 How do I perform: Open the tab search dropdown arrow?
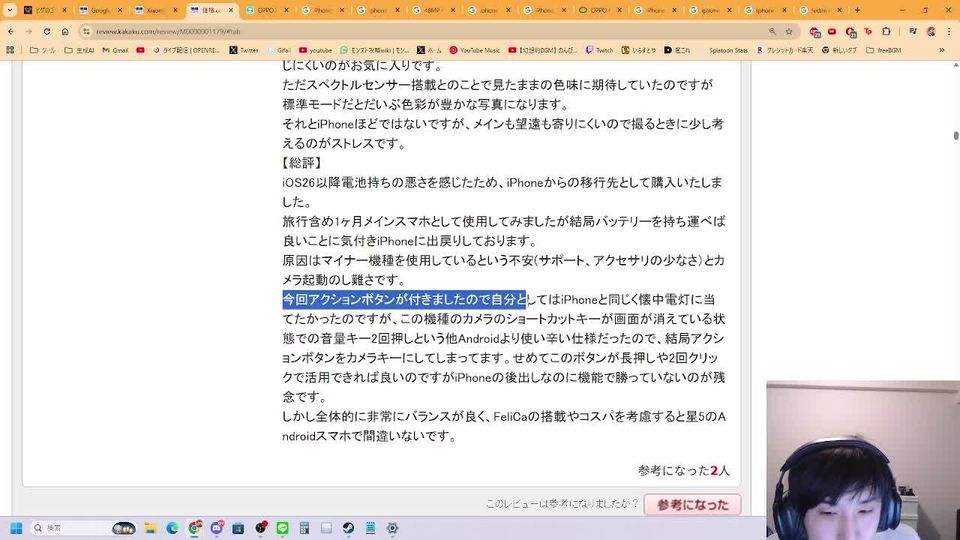pos(10,10)
